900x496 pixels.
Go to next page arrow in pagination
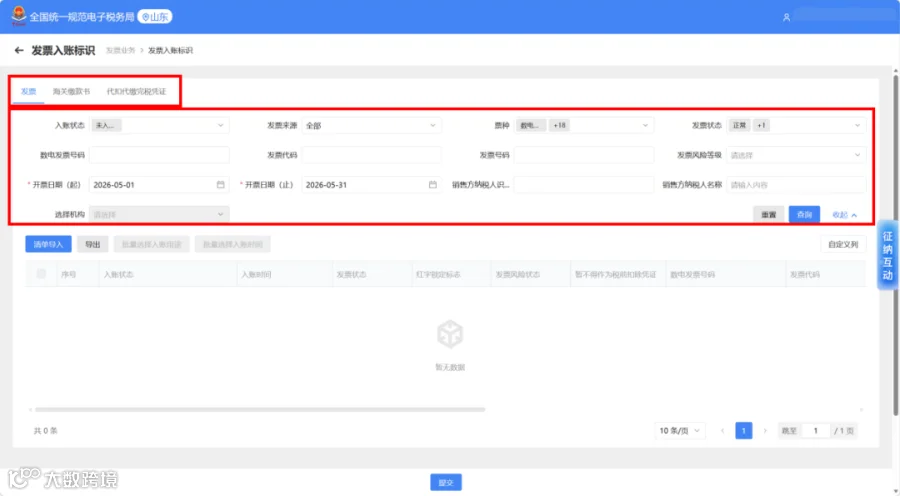pos(765,431)
